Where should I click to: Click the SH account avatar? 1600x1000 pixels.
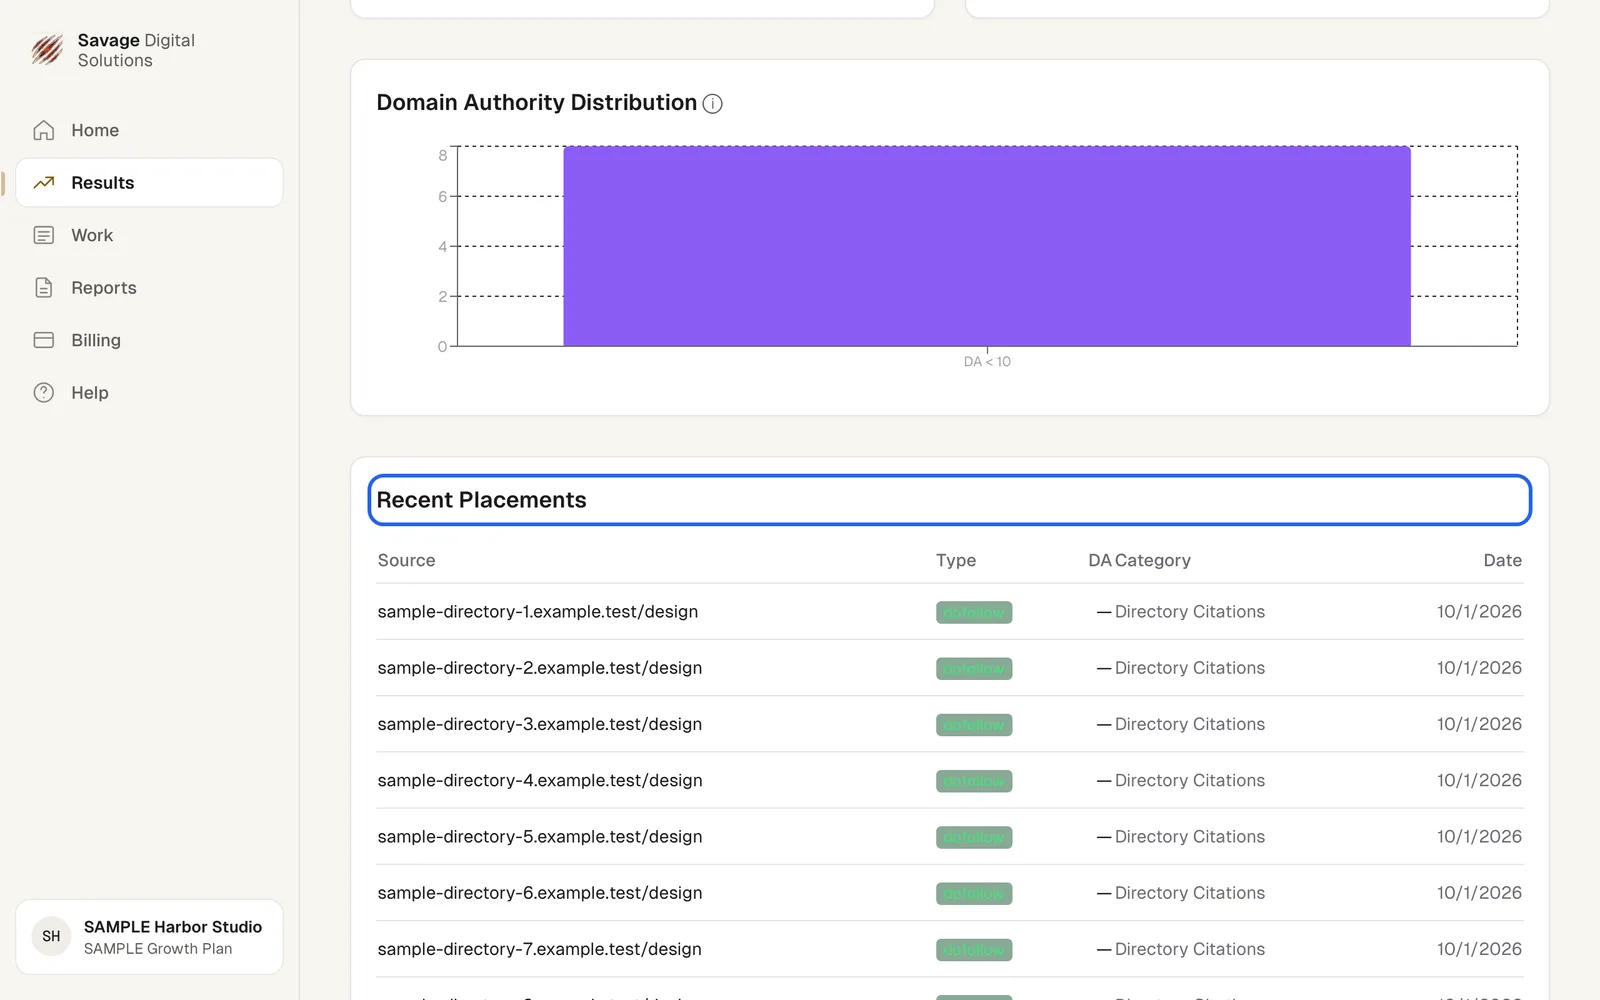tap(51, 937)
